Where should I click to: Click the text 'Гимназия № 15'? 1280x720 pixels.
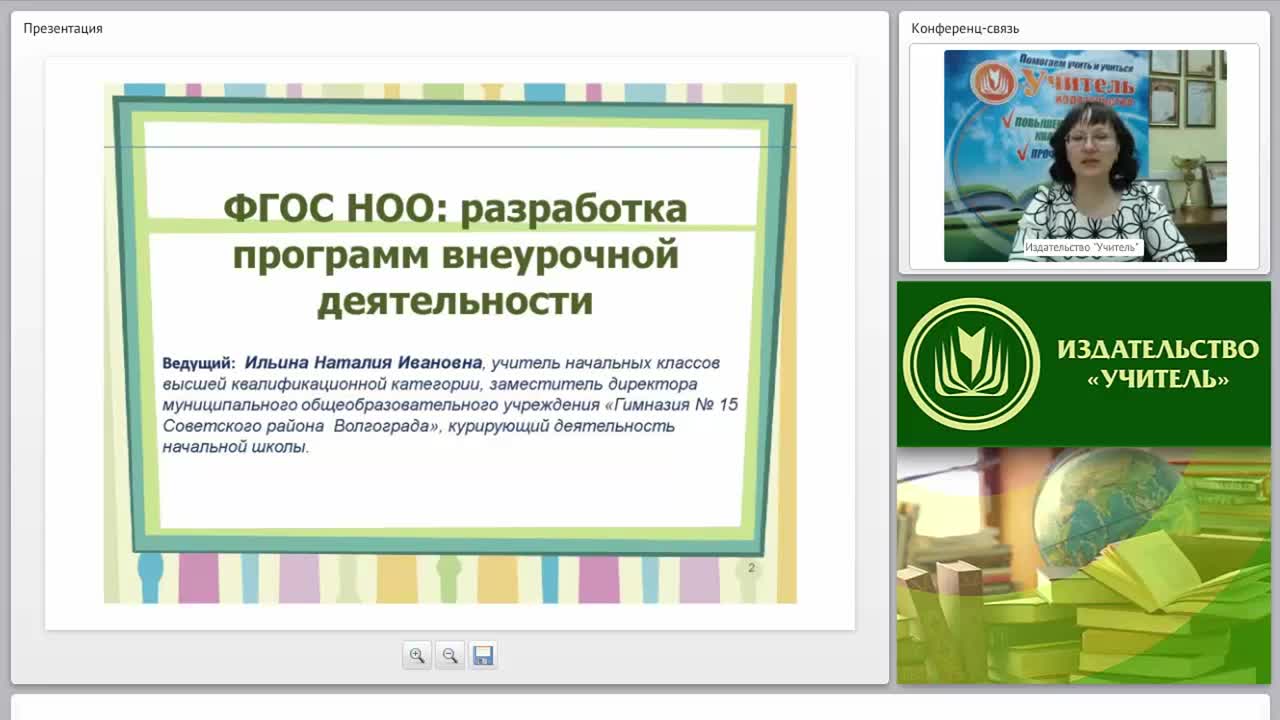(x=675, y=405)
